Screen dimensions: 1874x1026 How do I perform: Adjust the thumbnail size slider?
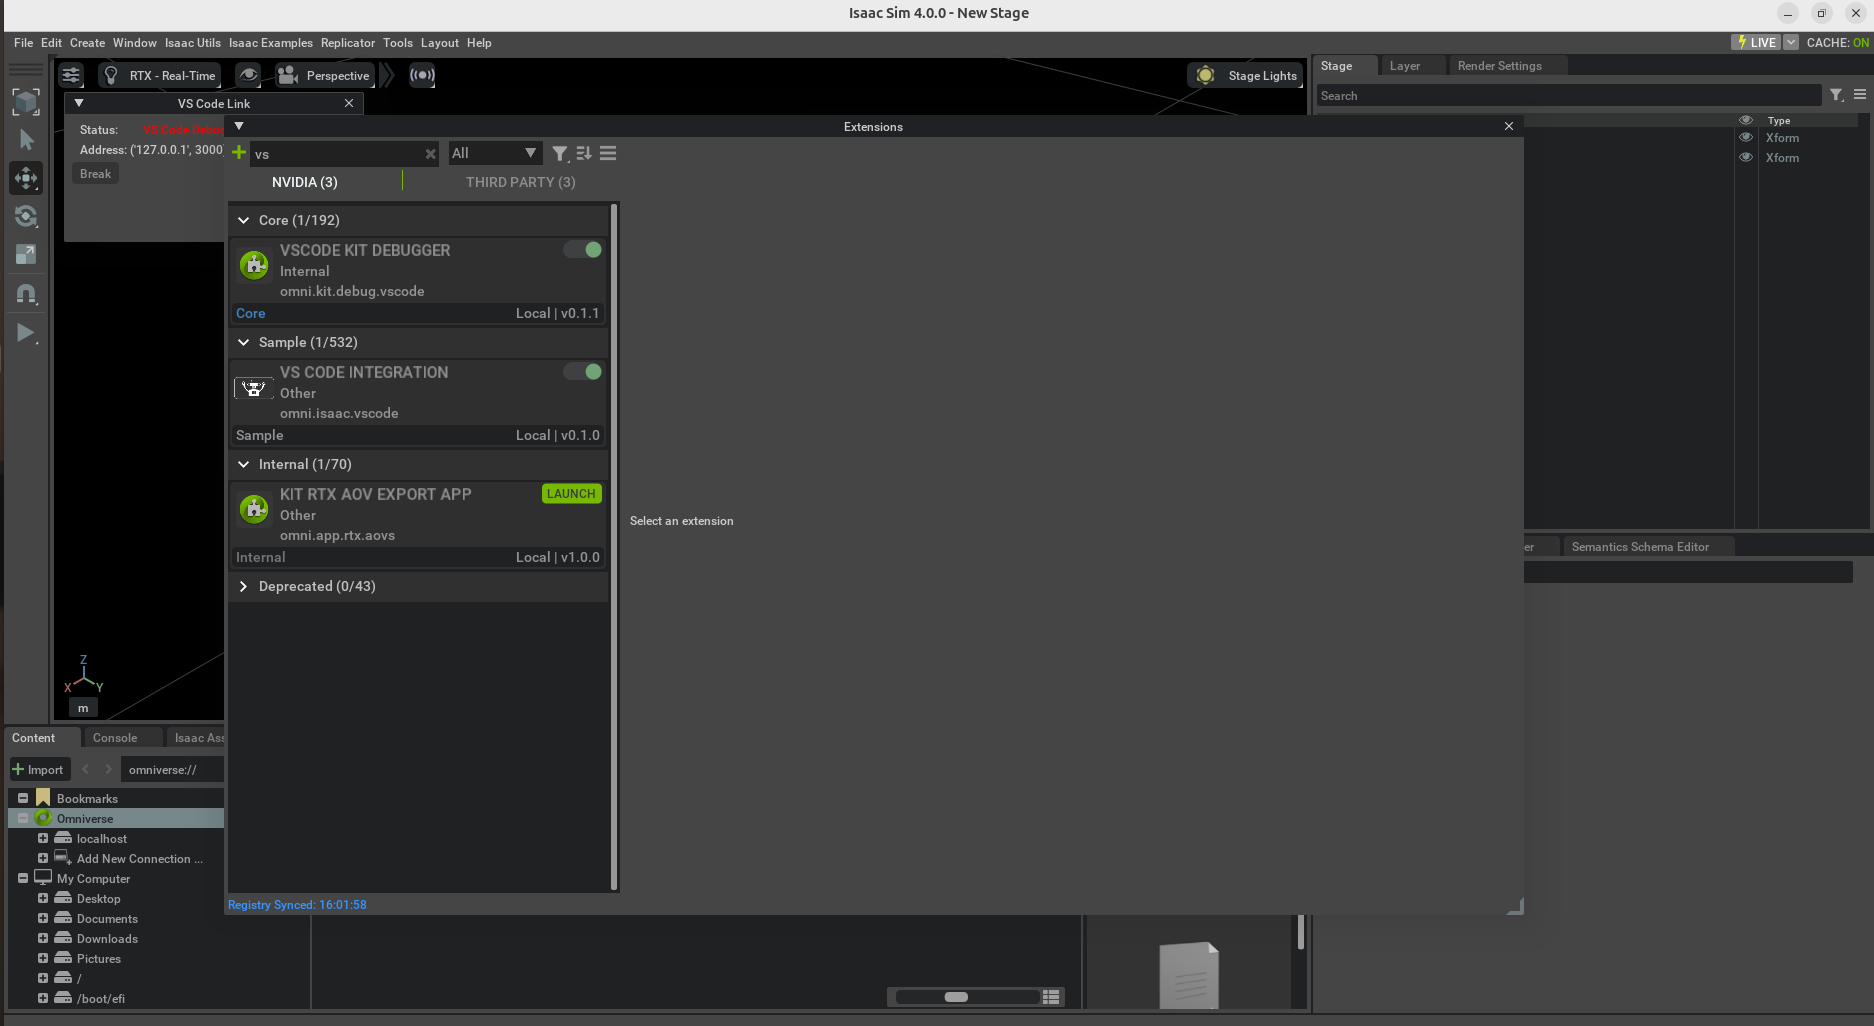click(x=956, y=997)
